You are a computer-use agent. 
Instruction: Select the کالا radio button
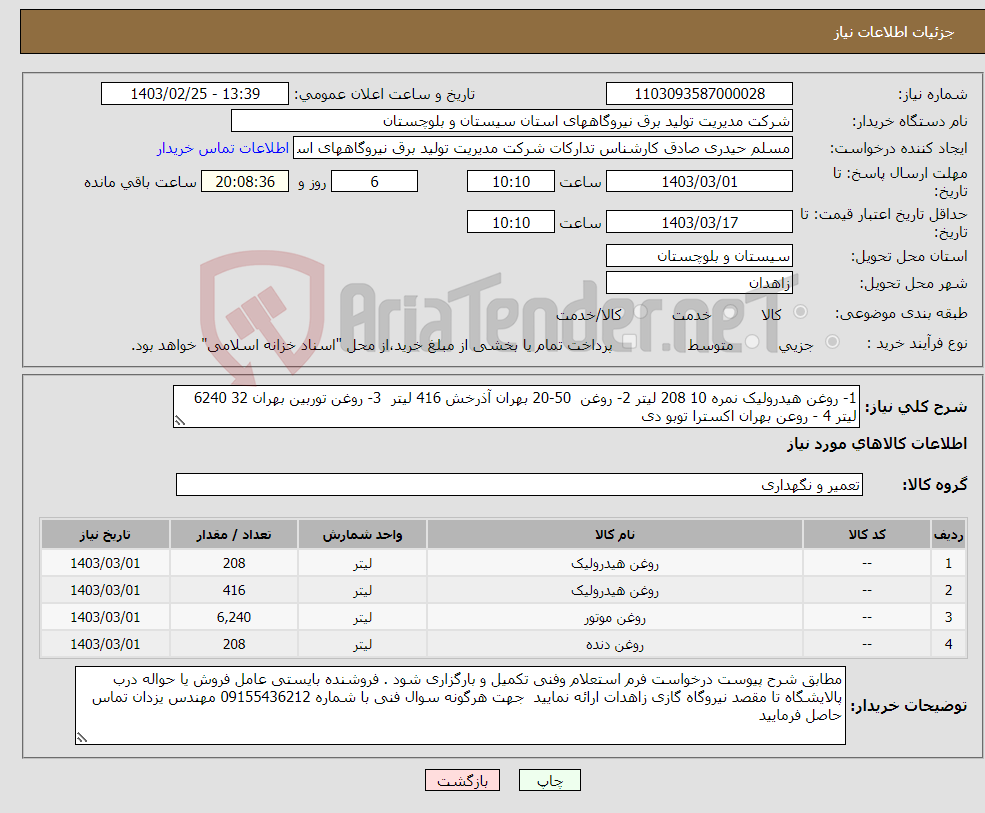[x=800, y=312]
